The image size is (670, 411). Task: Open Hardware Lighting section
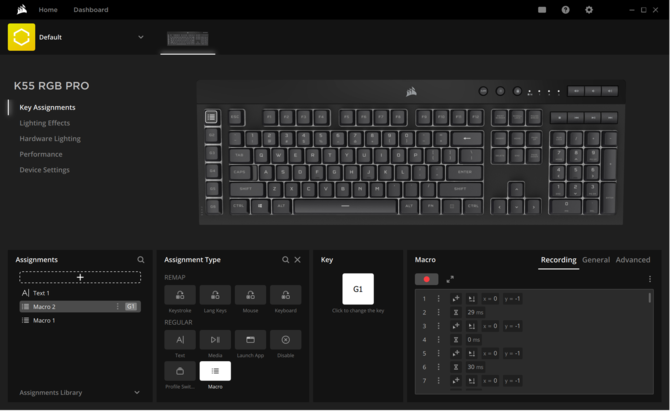click(x=50, y=138)
